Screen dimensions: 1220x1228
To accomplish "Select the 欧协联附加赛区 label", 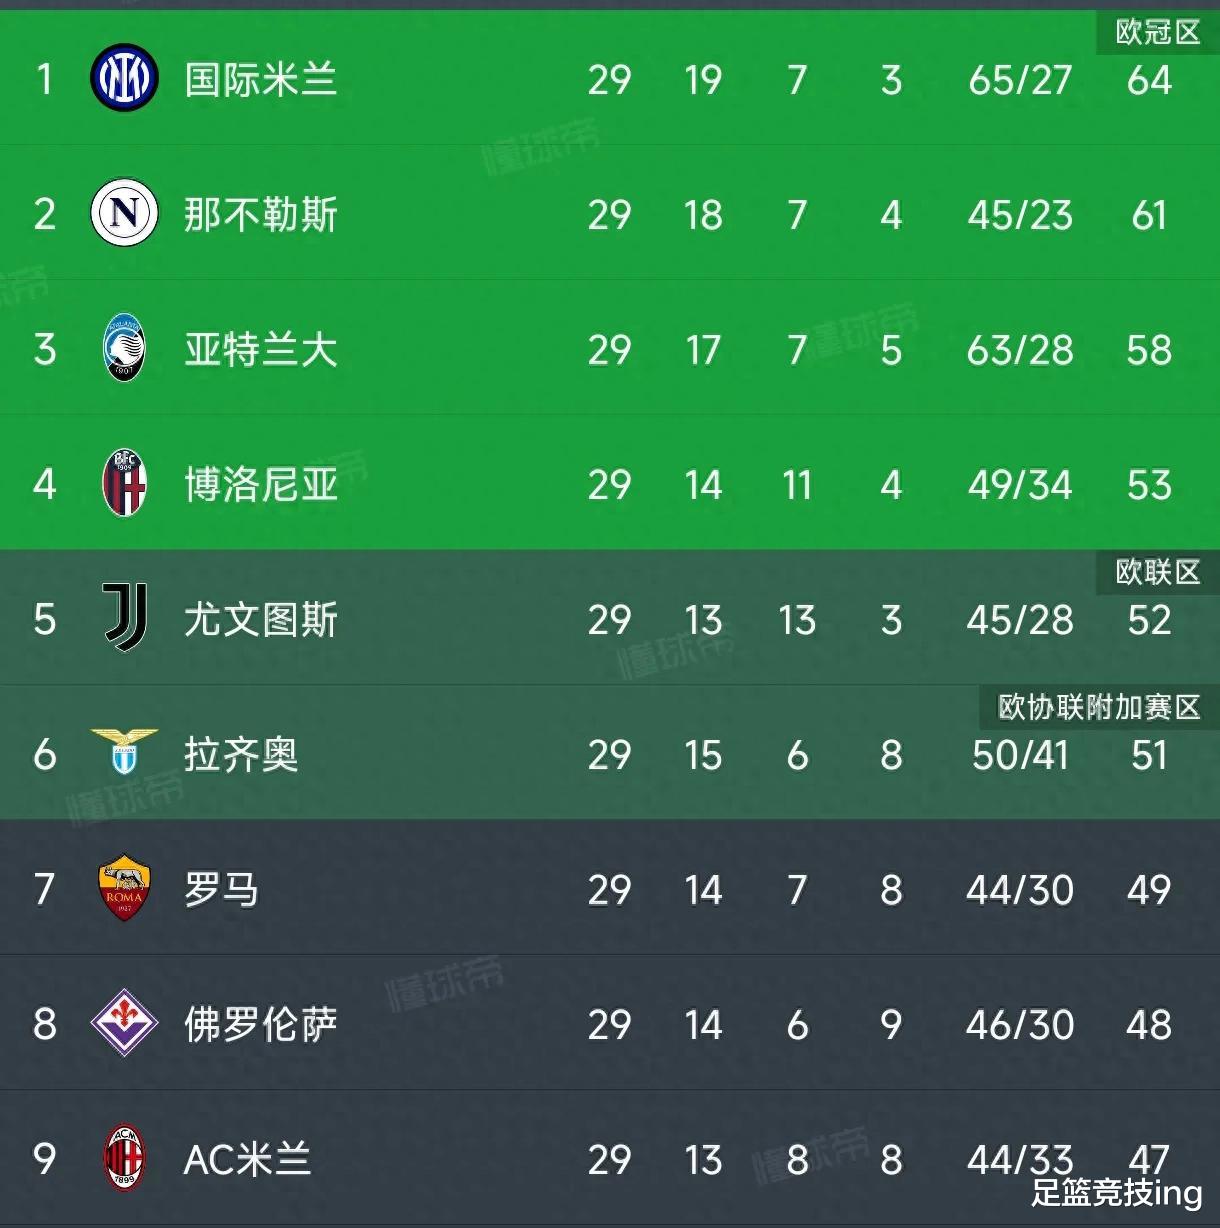I will tap(1099, 707).
